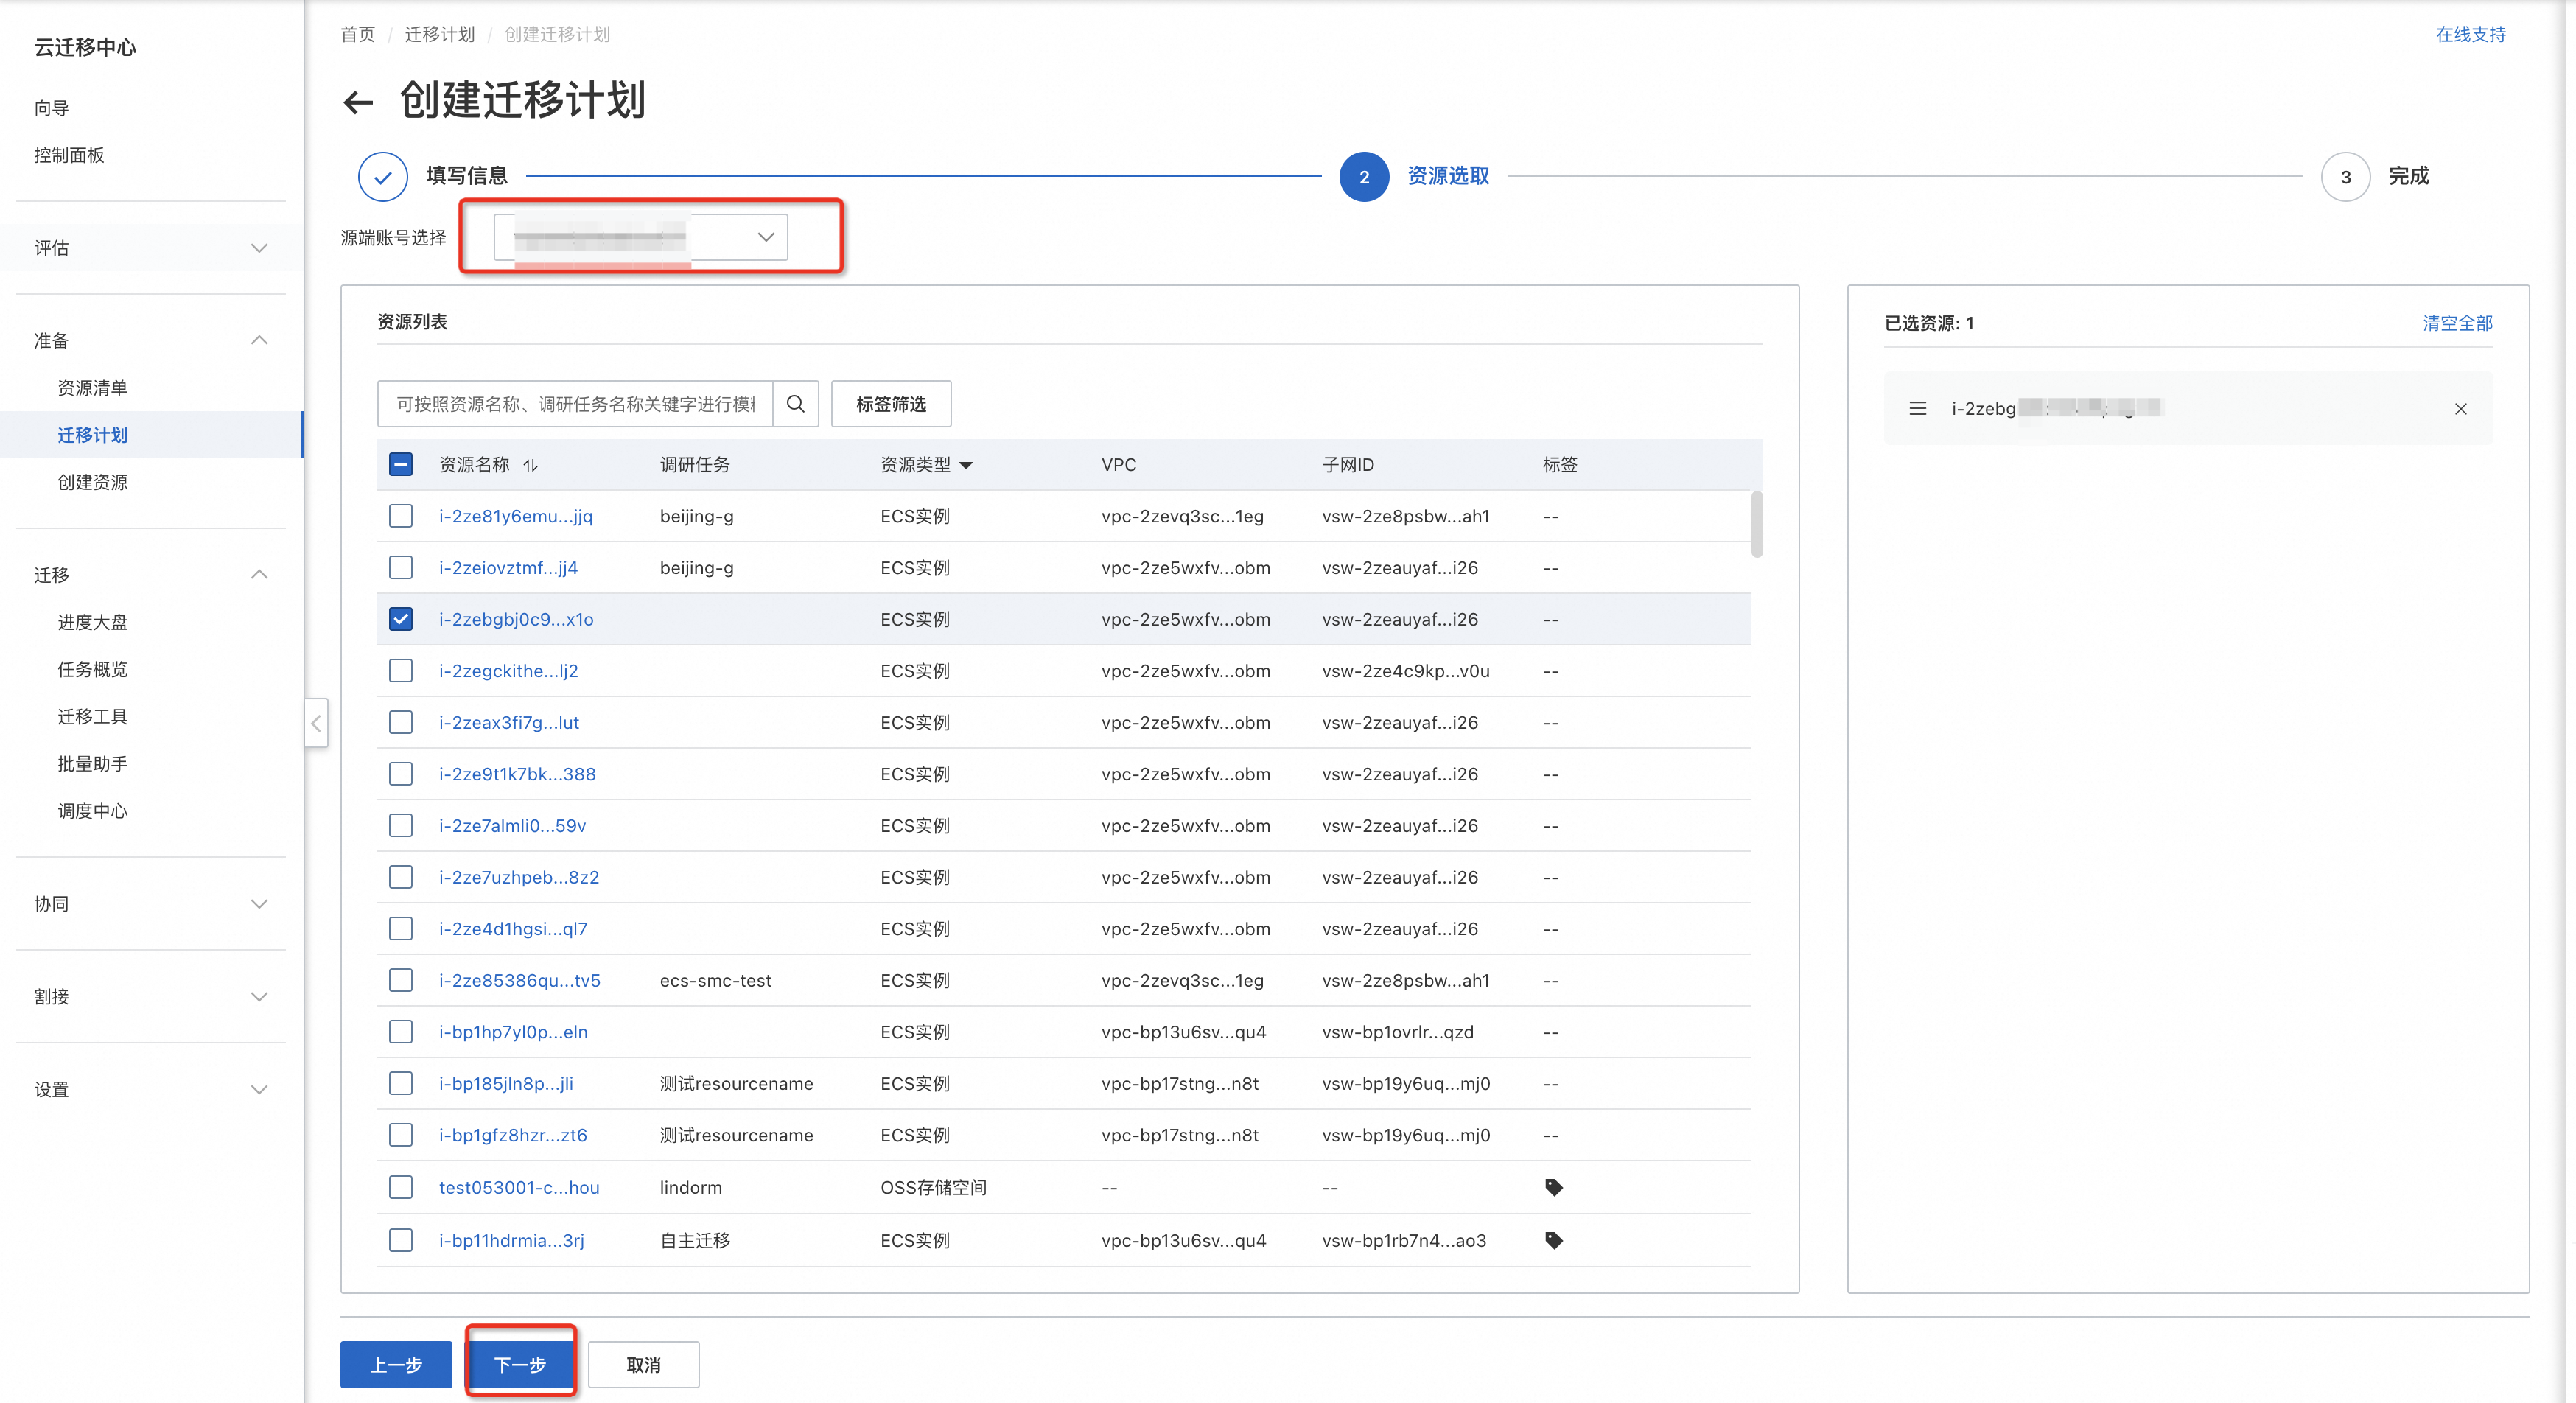Click 清空全部 to clear selections

pos(2457,323)
